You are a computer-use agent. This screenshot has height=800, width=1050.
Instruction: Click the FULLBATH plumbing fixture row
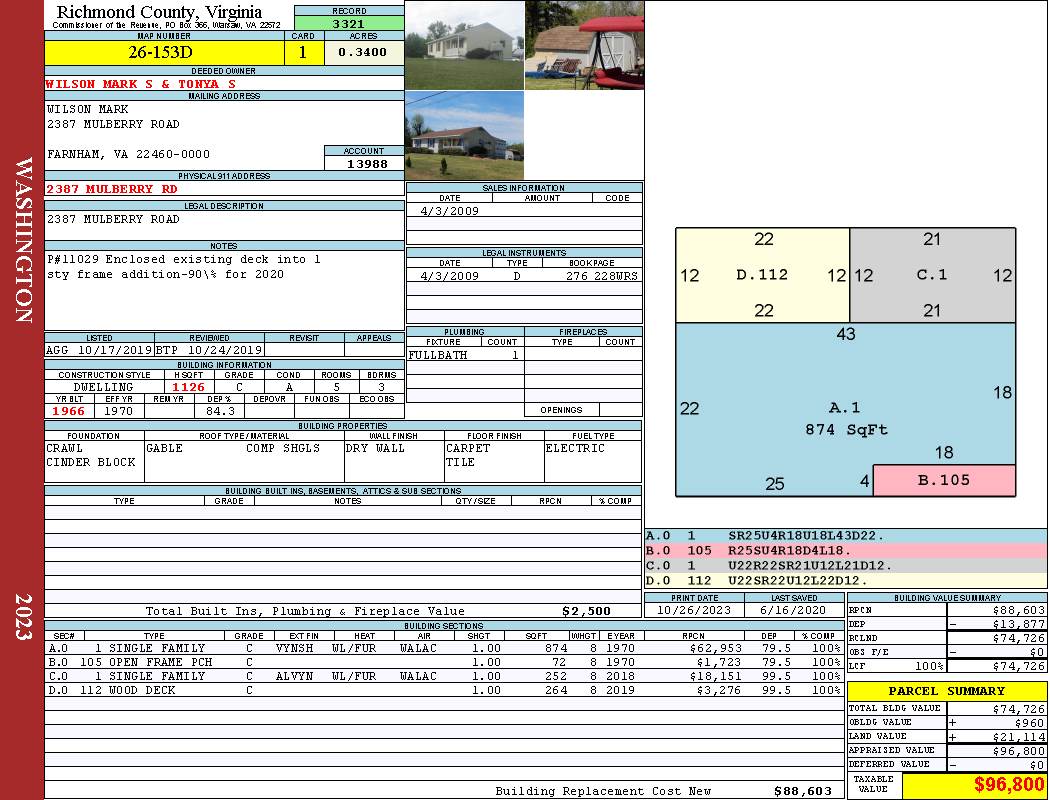(x=465, y=355)
